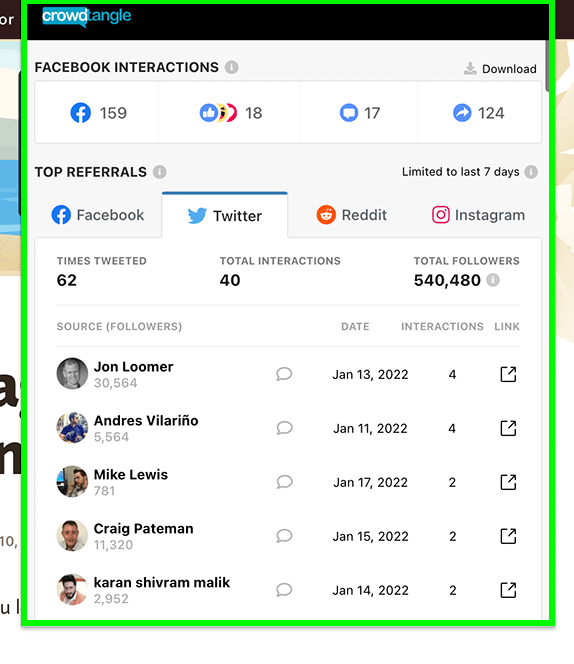The height and width of the screenshot is (664, 574).
Task: Click the info icon beside Limited to last 7 days
Action: tap(531, 172)
